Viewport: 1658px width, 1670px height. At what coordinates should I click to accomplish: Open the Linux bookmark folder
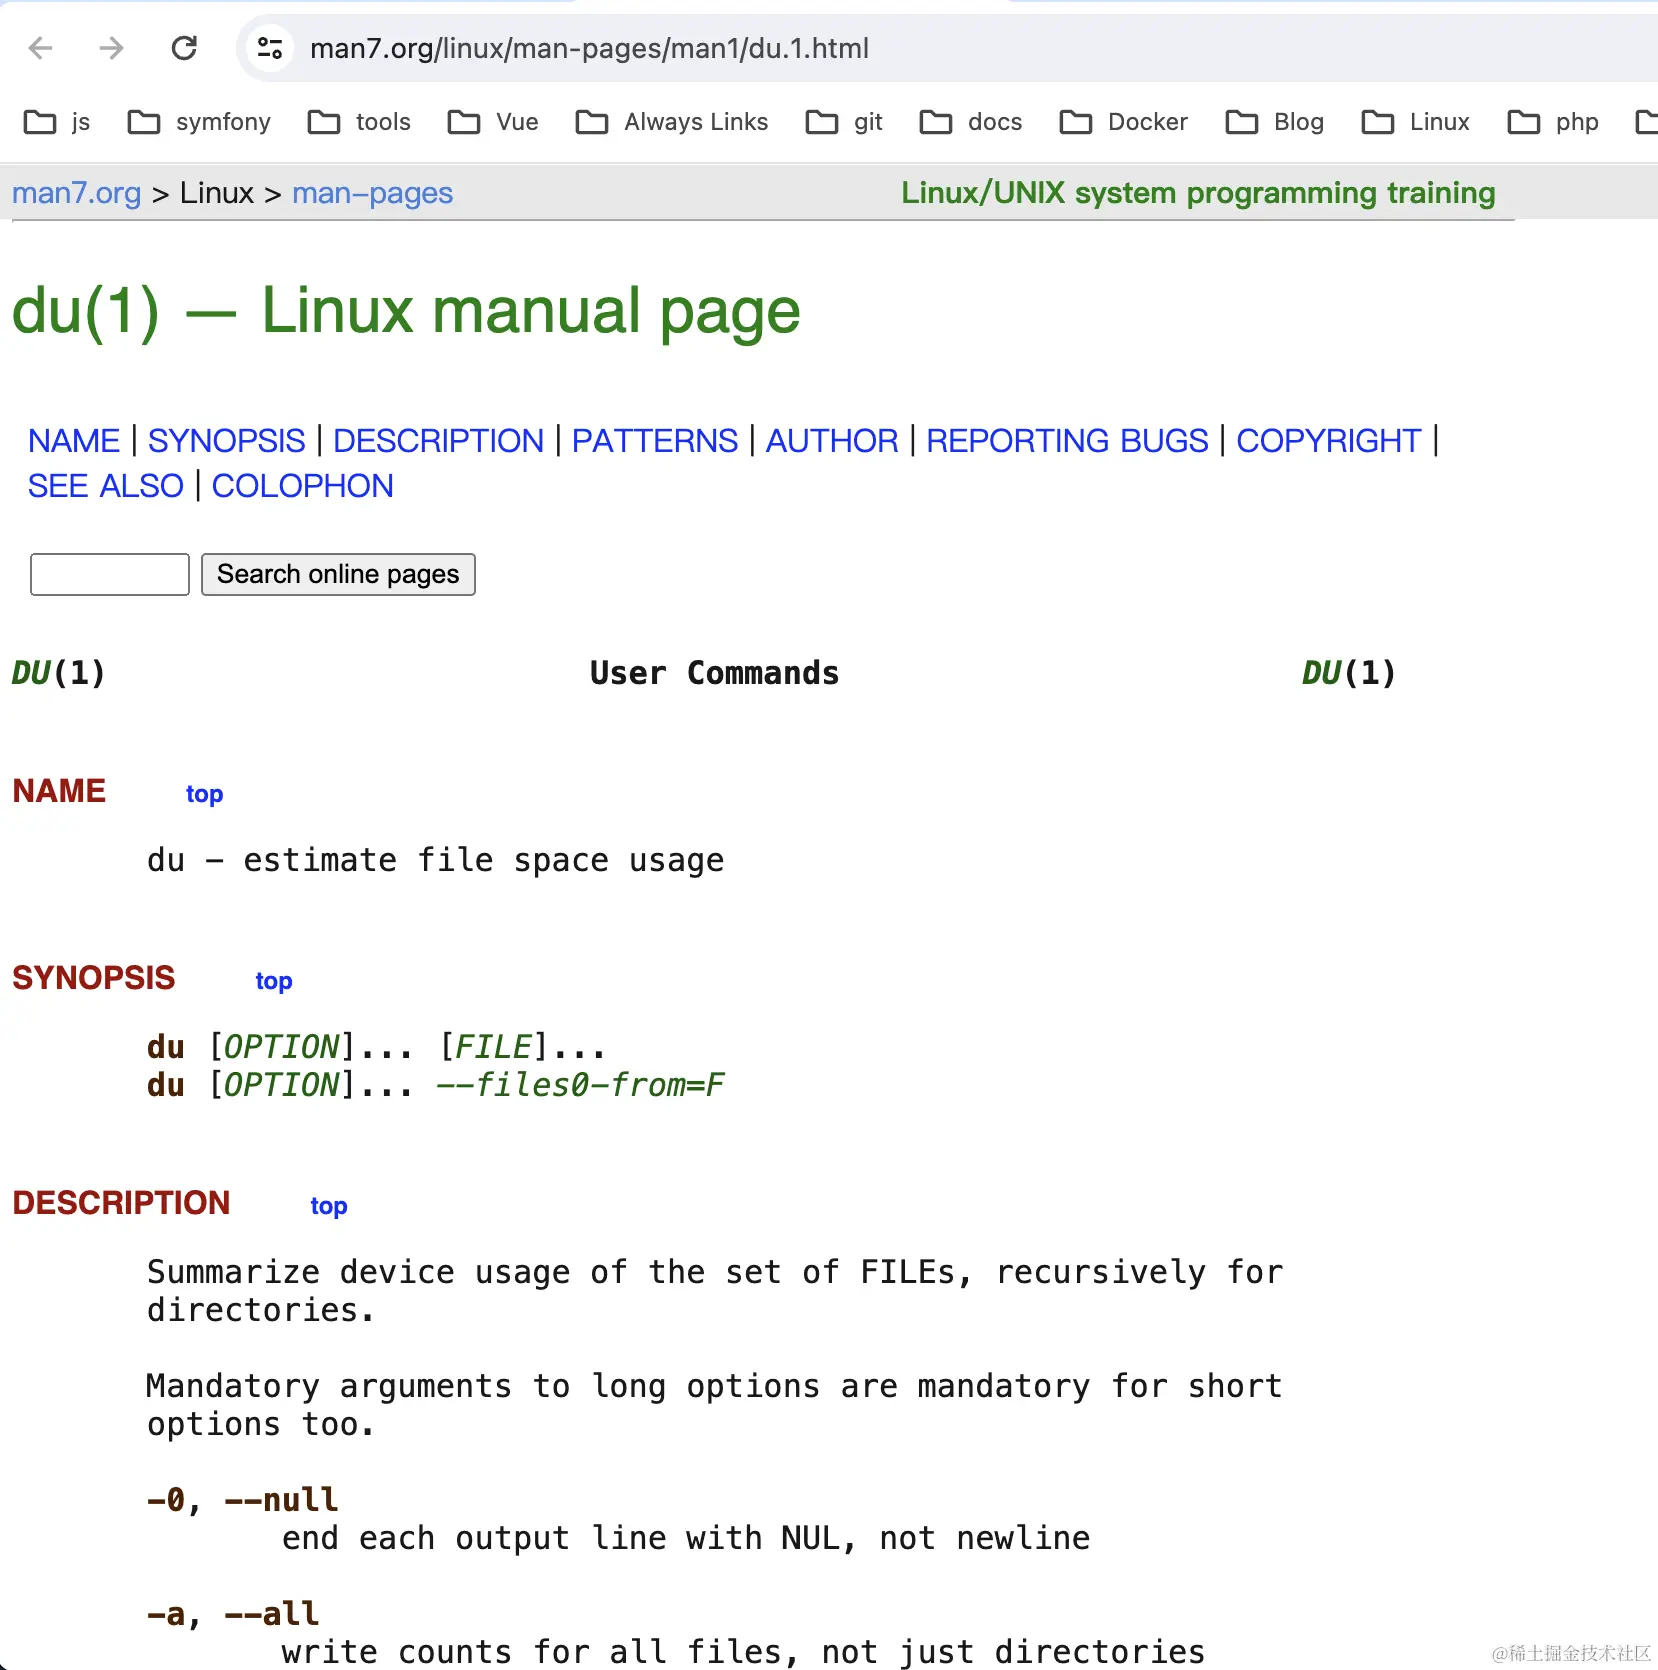click(x=1416, y=122)
